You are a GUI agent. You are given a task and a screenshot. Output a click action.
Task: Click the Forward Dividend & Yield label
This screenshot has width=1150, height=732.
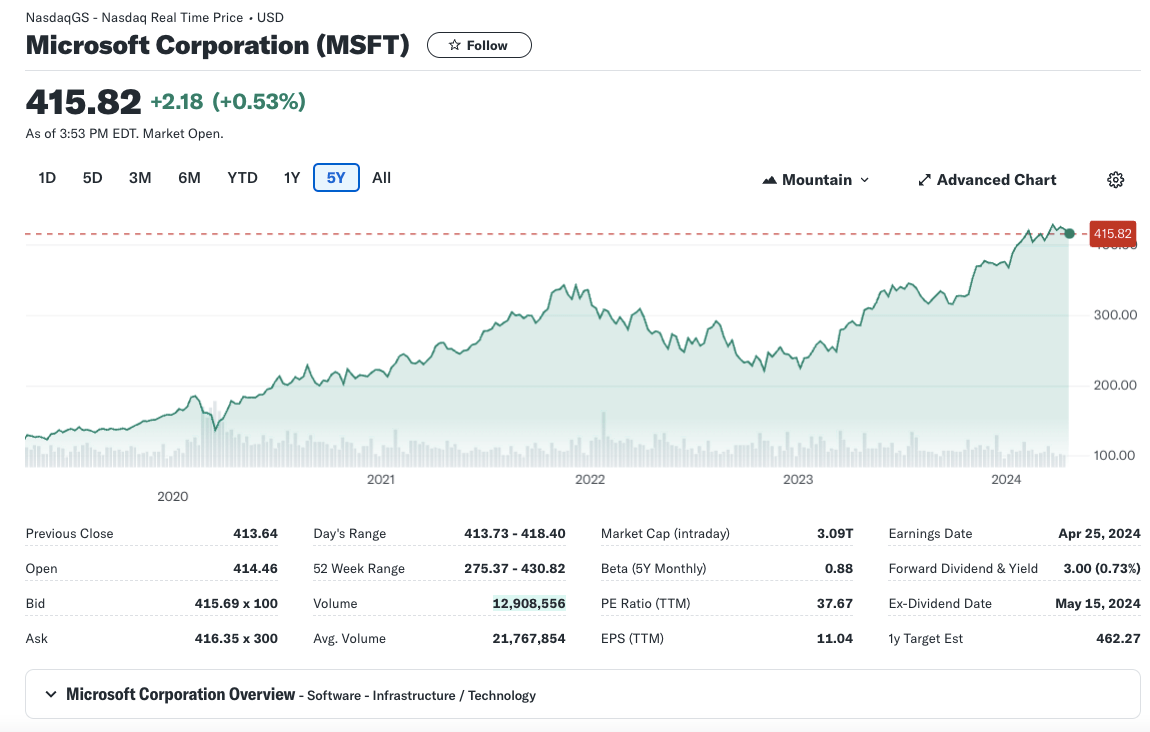[x=963, y=568]
